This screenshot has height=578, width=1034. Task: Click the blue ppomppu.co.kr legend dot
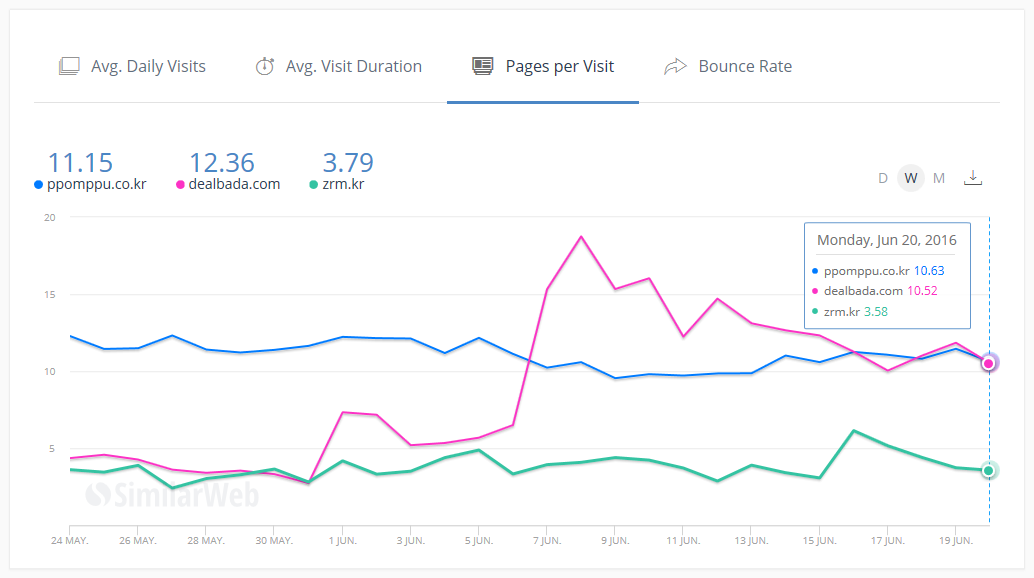[x=39, y=184]
